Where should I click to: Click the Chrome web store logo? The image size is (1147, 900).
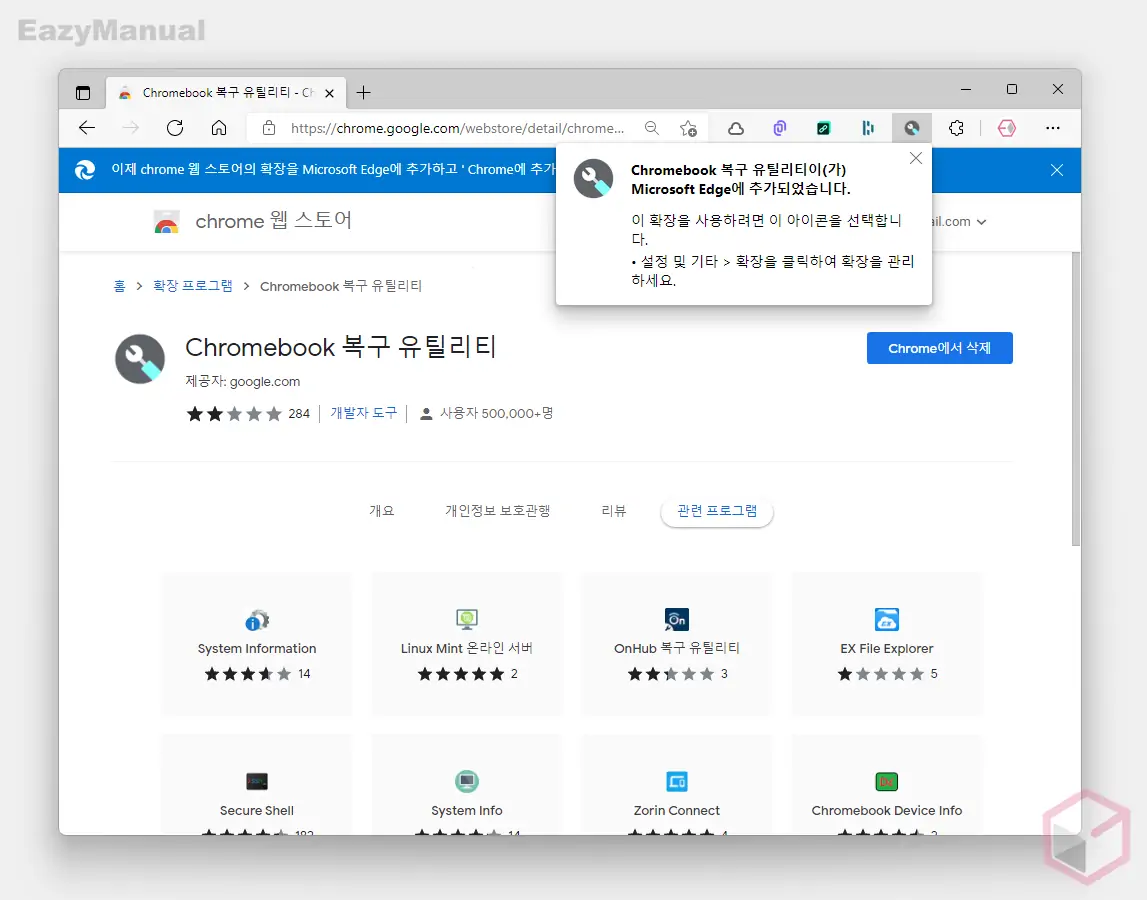167,221
